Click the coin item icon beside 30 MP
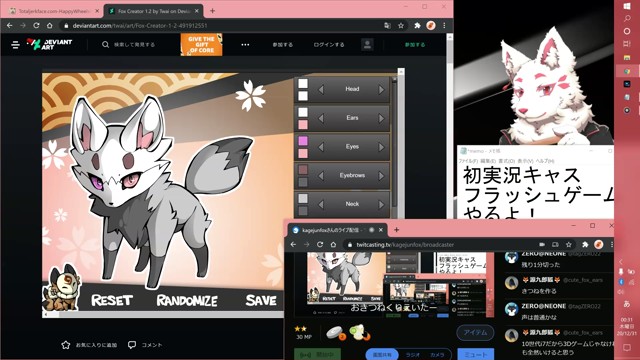Screen dimensions: 640x360 click(336, 333)
